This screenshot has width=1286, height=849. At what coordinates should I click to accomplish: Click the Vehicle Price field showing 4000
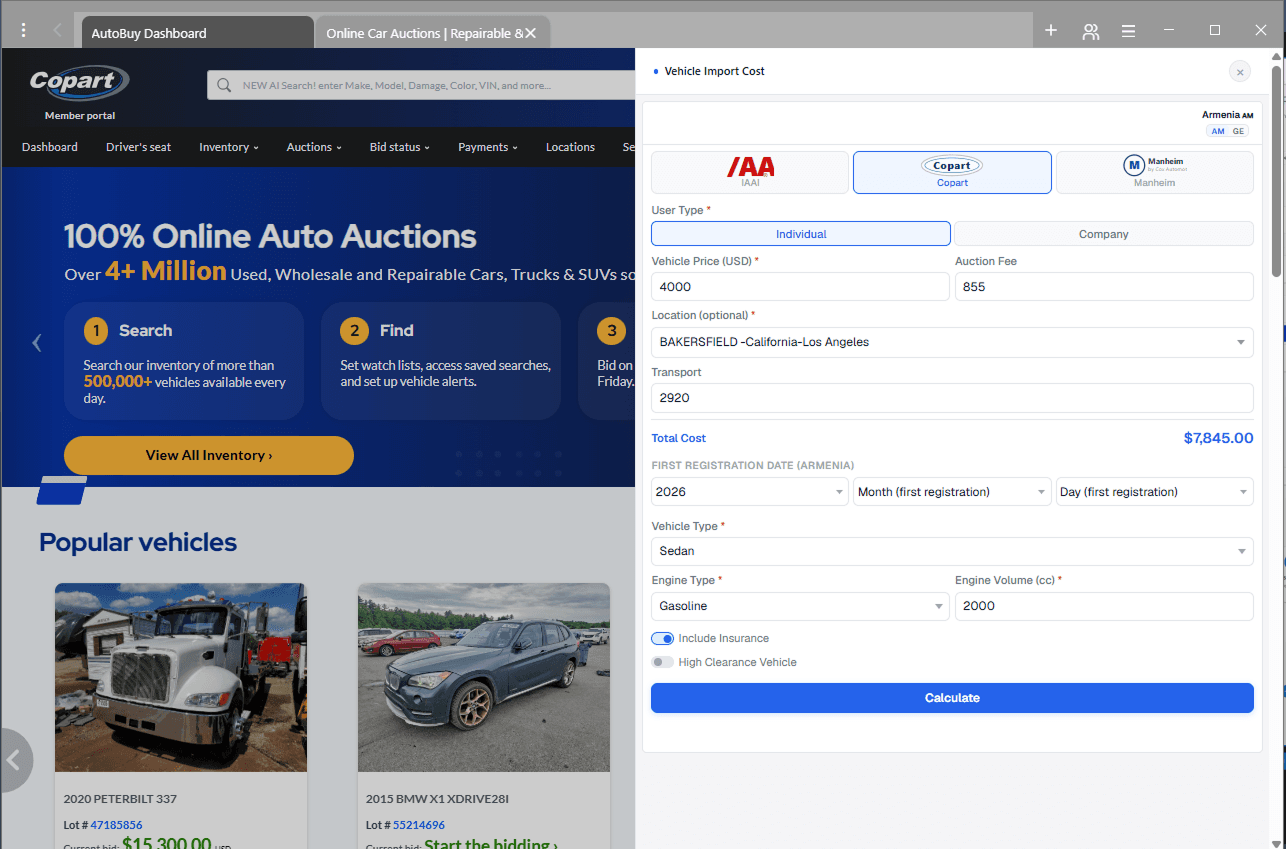[x=800, y=286]
